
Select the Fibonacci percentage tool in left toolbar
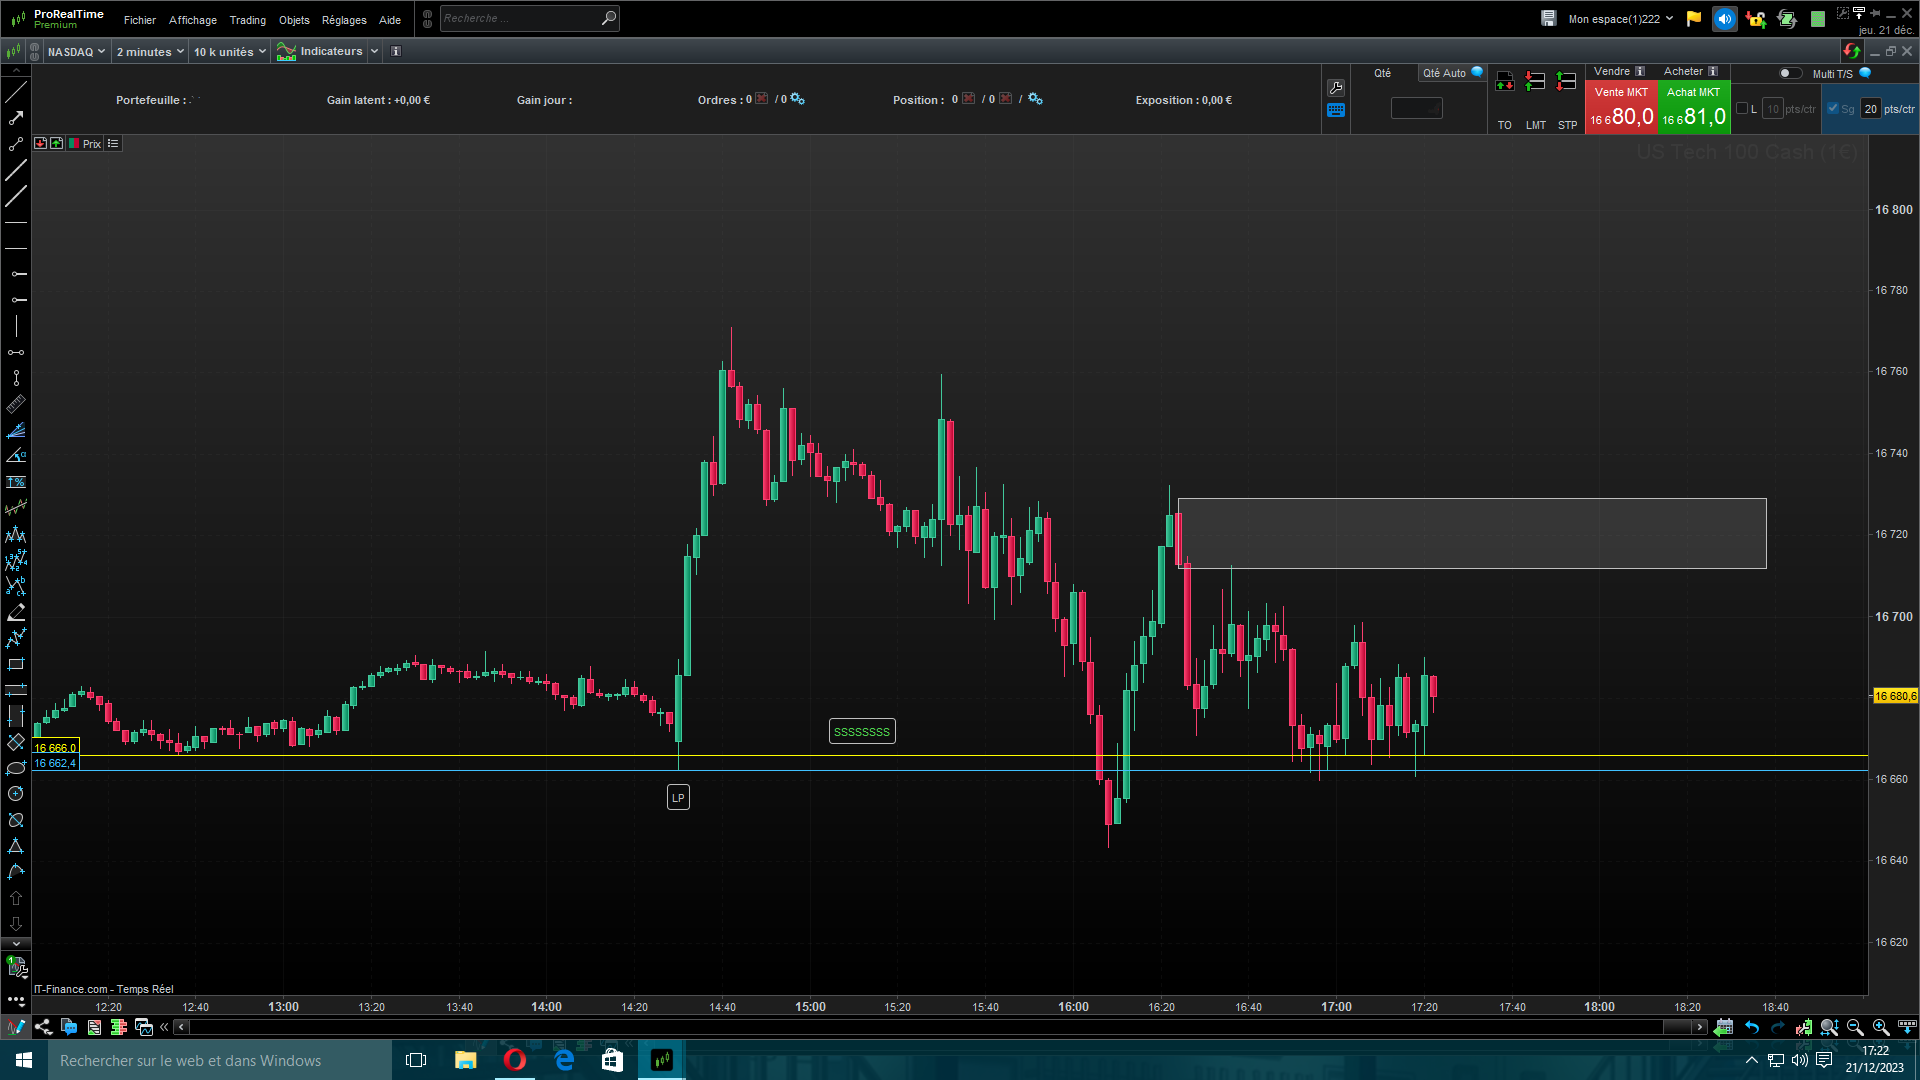16,482
